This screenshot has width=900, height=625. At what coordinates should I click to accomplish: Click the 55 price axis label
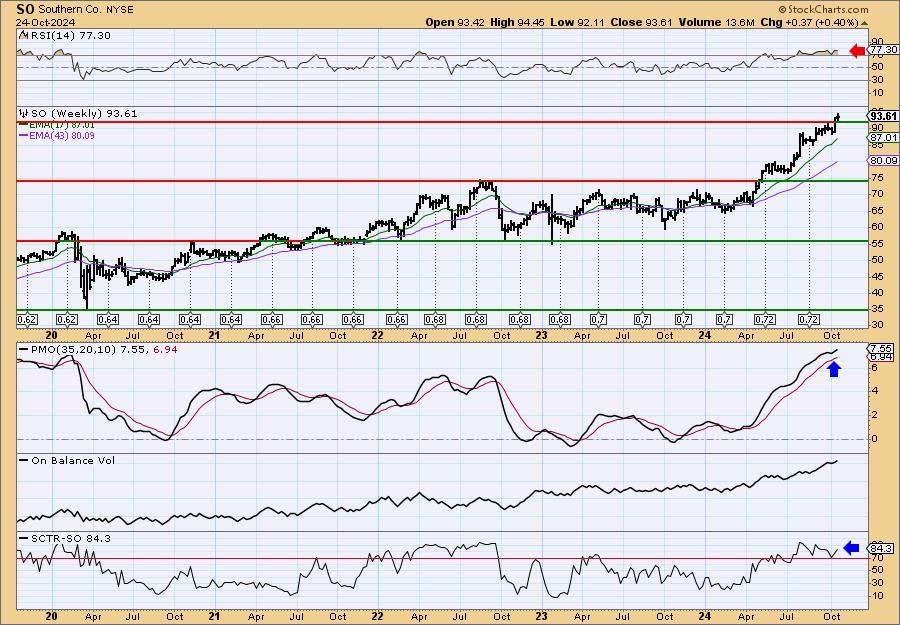click(876, 243)
